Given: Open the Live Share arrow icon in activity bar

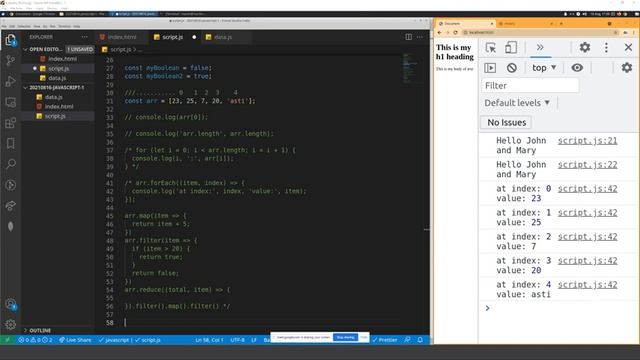Looking at the screenshot, I should click(11, 206).
